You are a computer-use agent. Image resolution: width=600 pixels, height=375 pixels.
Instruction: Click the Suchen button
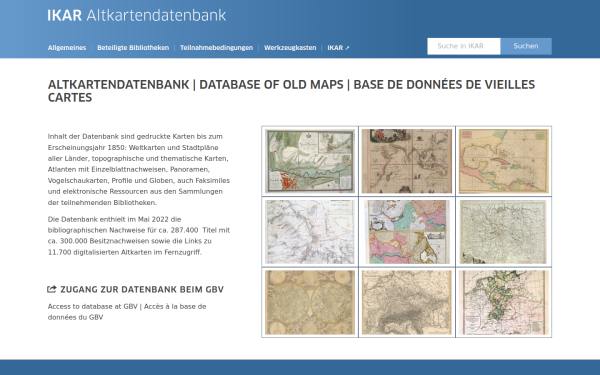pos(526,46)
